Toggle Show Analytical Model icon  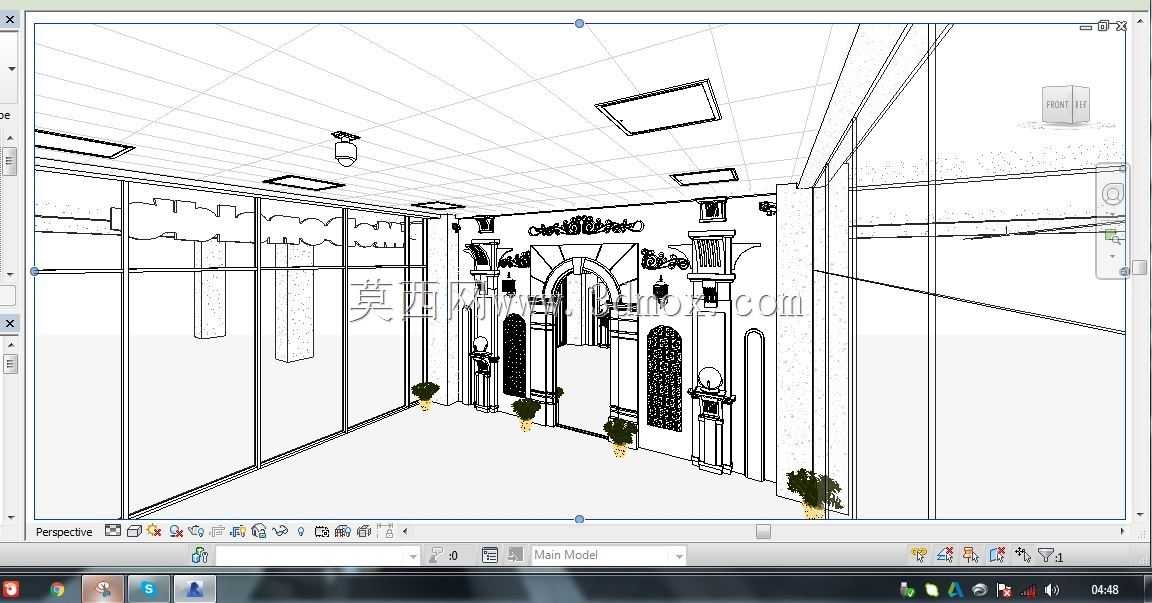(x=342, y=531)
